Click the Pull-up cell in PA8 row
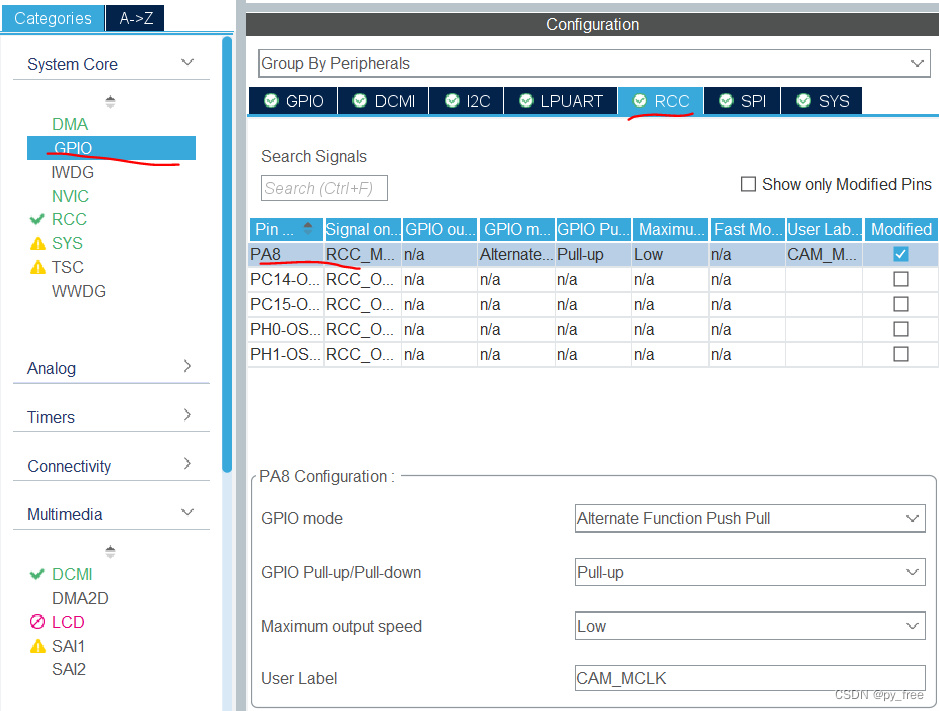 click(x=593, y=254)
